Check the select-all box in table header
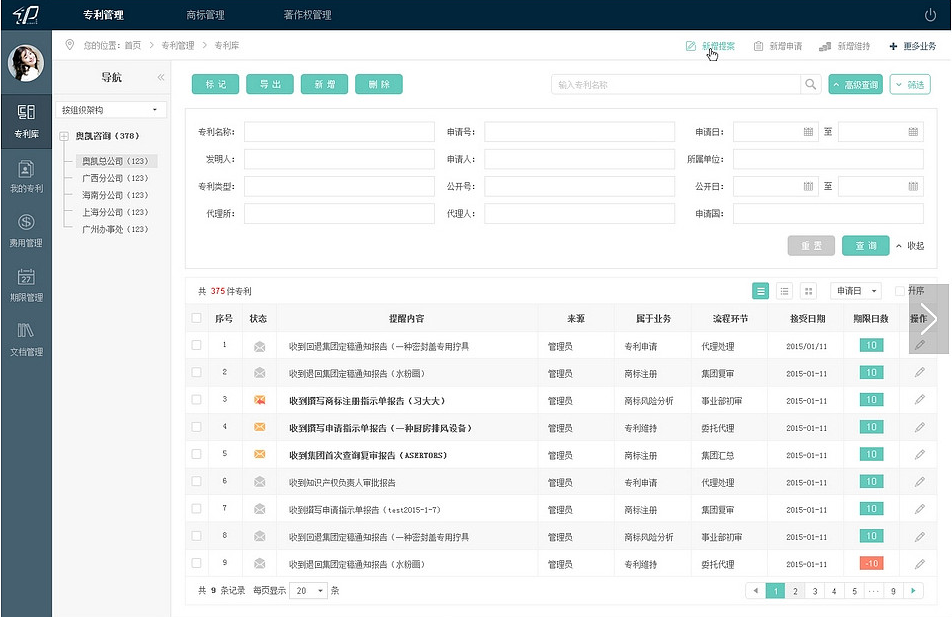The image size is (952, 617). [196, 319]
